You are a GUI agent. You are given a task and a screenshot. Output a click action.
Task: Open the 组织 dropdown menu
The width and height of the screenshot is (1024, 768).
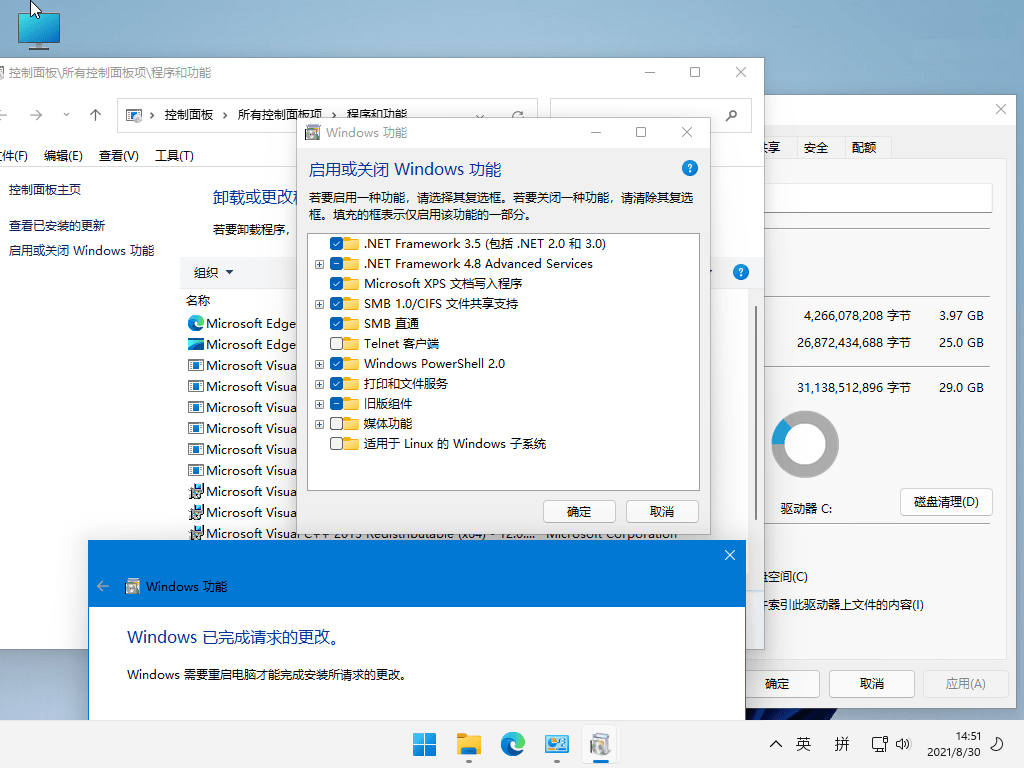tap(214, 272)
